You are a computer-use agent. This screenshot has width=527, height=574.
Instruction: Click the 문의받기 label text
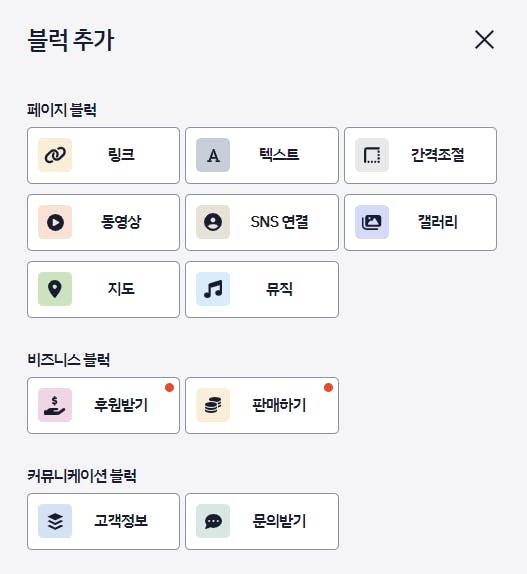coord(279,521)
